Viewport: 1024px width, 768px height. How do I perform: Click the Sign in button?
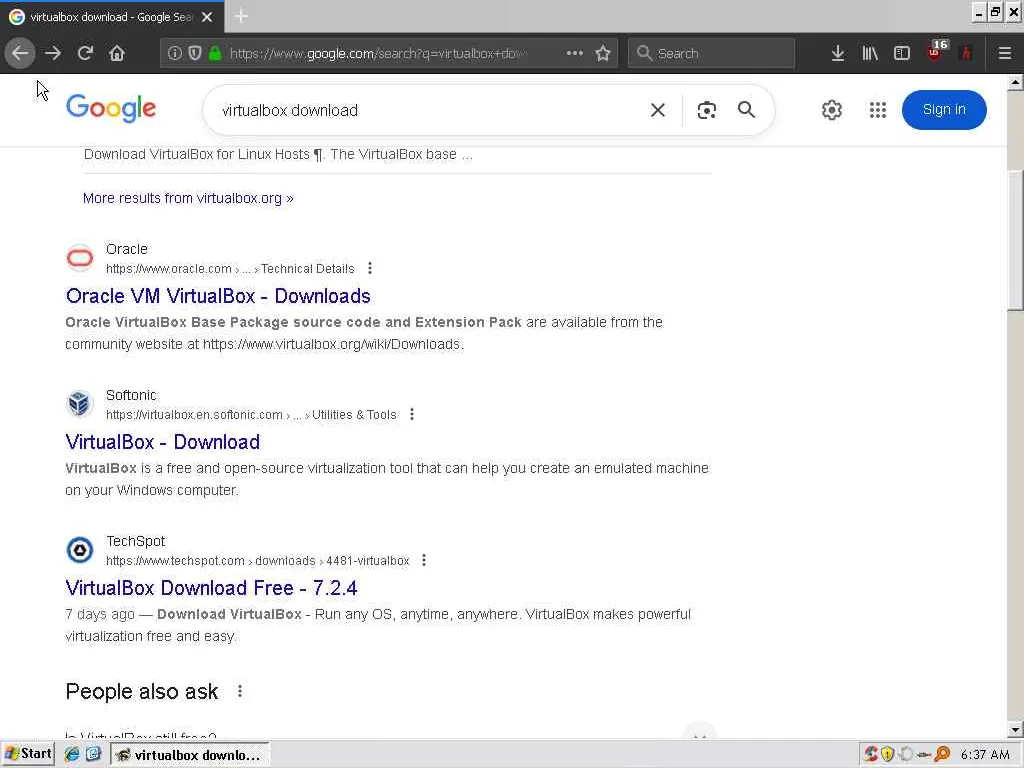[x=944, y=110]
